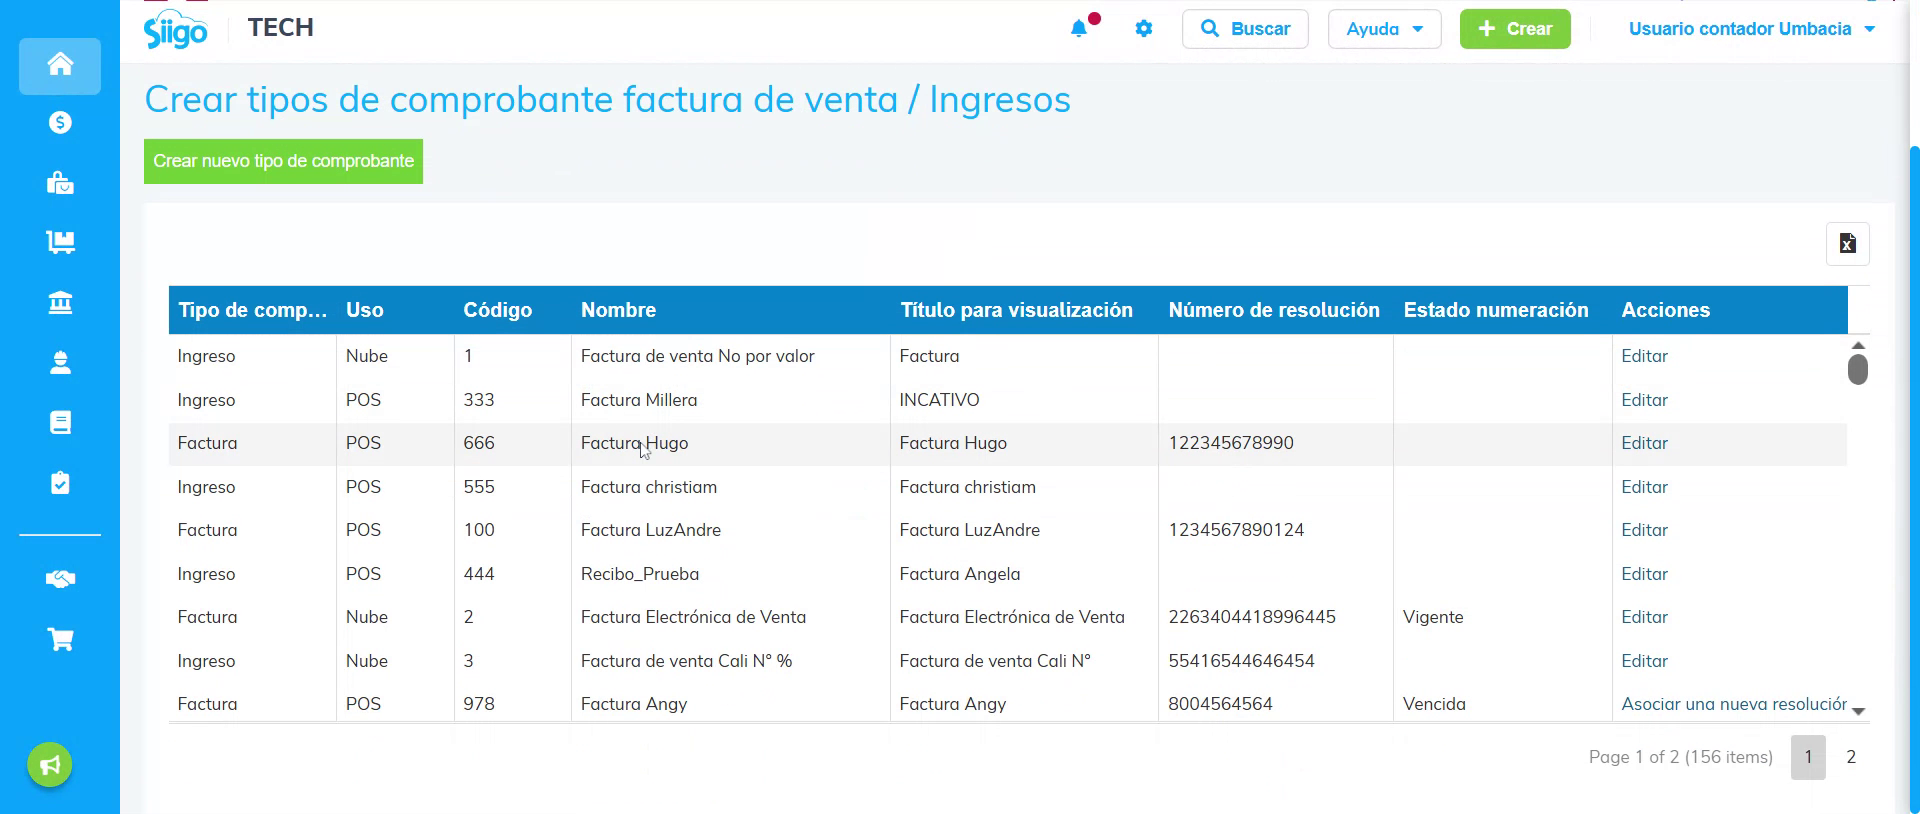Click the green megaphone announcements button
This screenshot has width=1920, height=814.
pos(50,765)
